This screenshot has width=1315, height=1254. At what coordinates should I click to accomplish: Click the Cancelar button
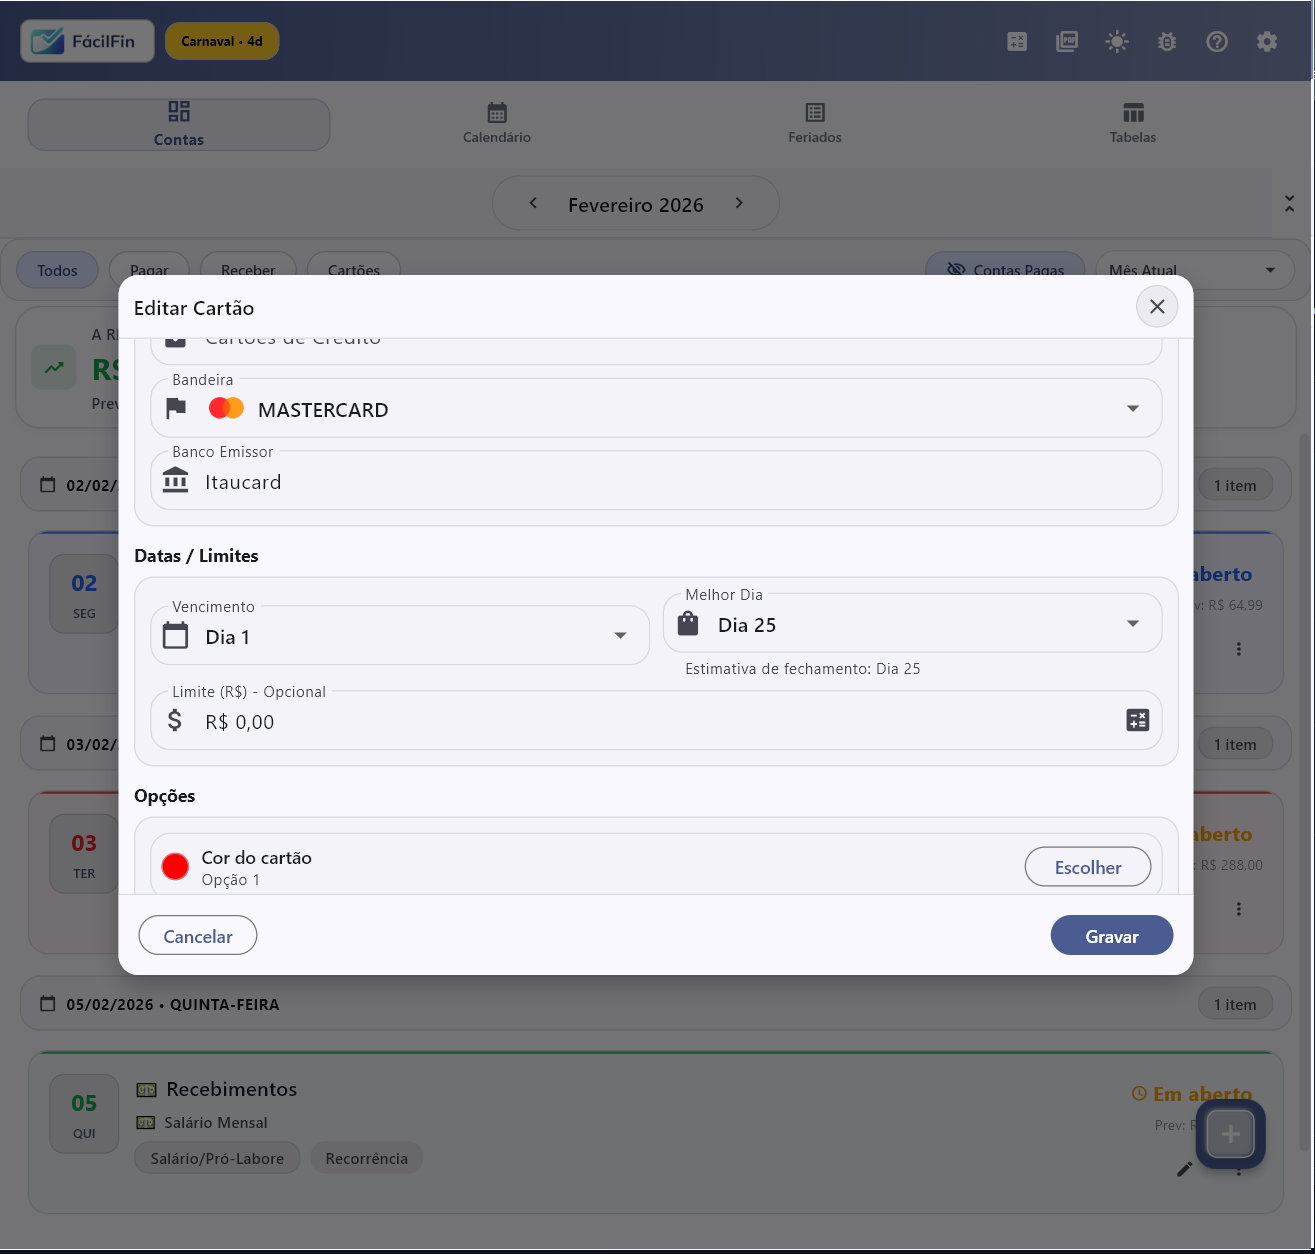click(x=198, y=936)
